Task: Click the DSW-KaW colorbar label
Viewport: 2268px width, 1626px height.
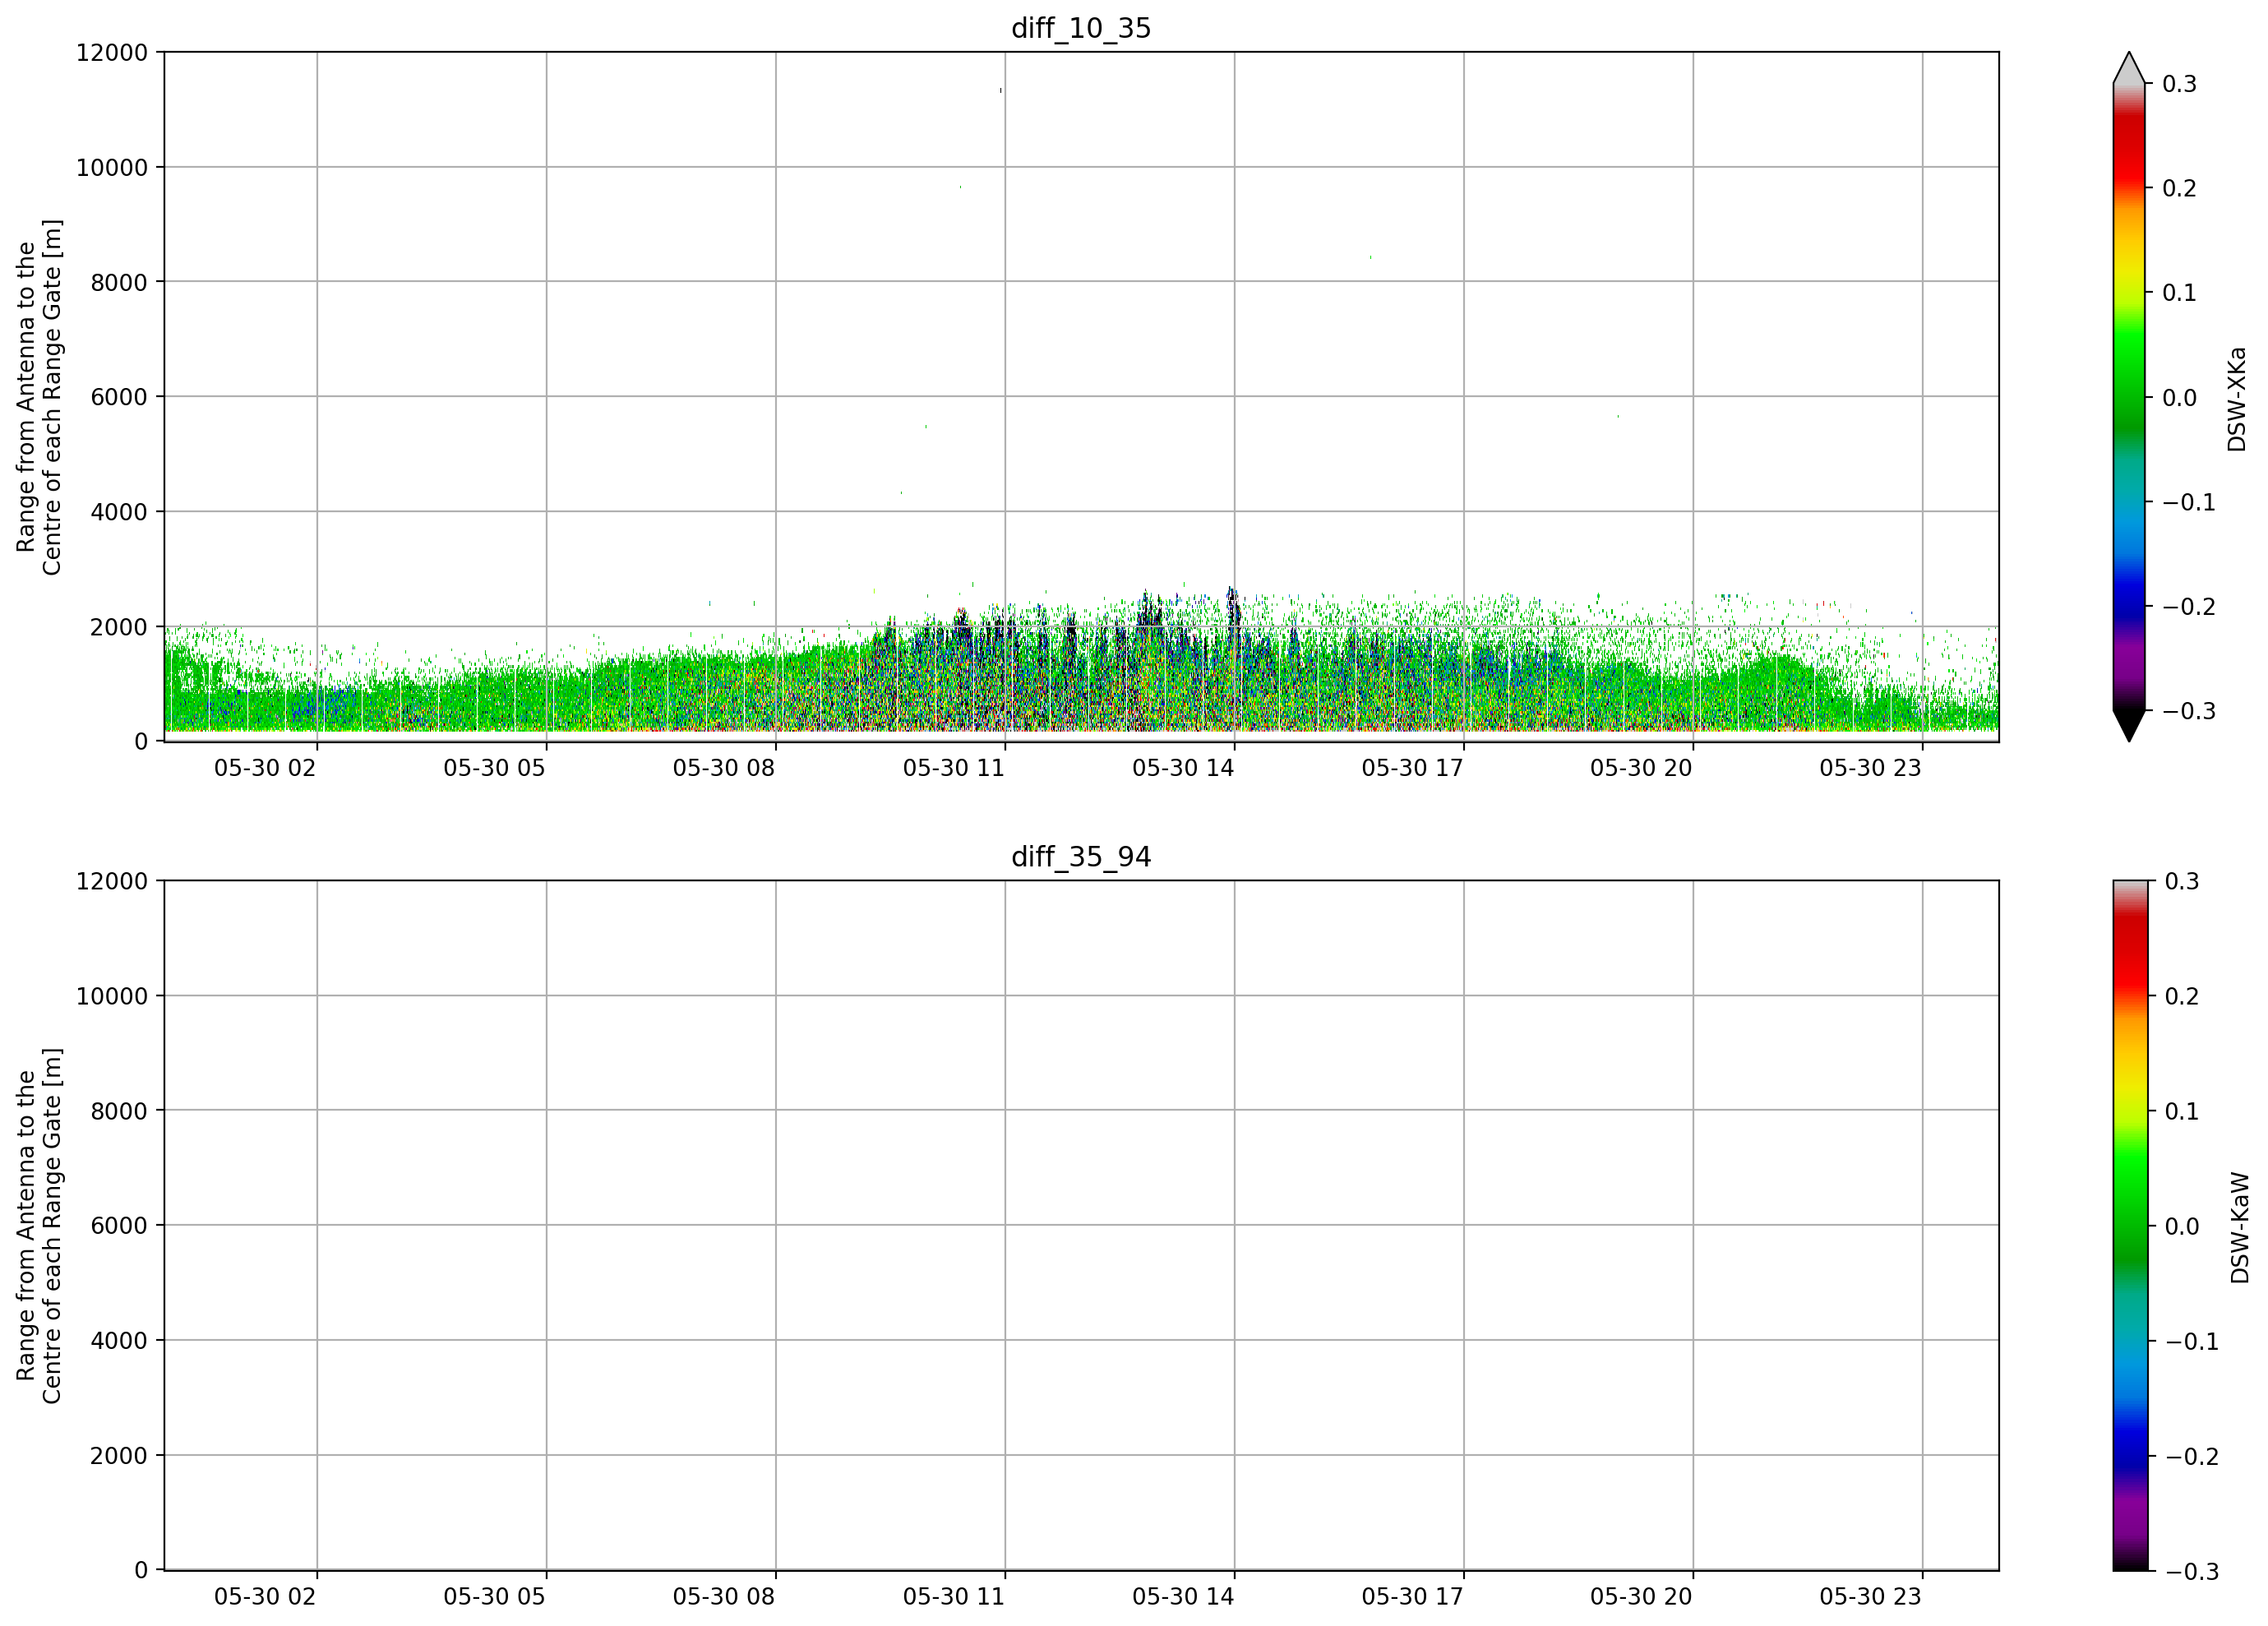Action: click(x=2239, y=1227)
